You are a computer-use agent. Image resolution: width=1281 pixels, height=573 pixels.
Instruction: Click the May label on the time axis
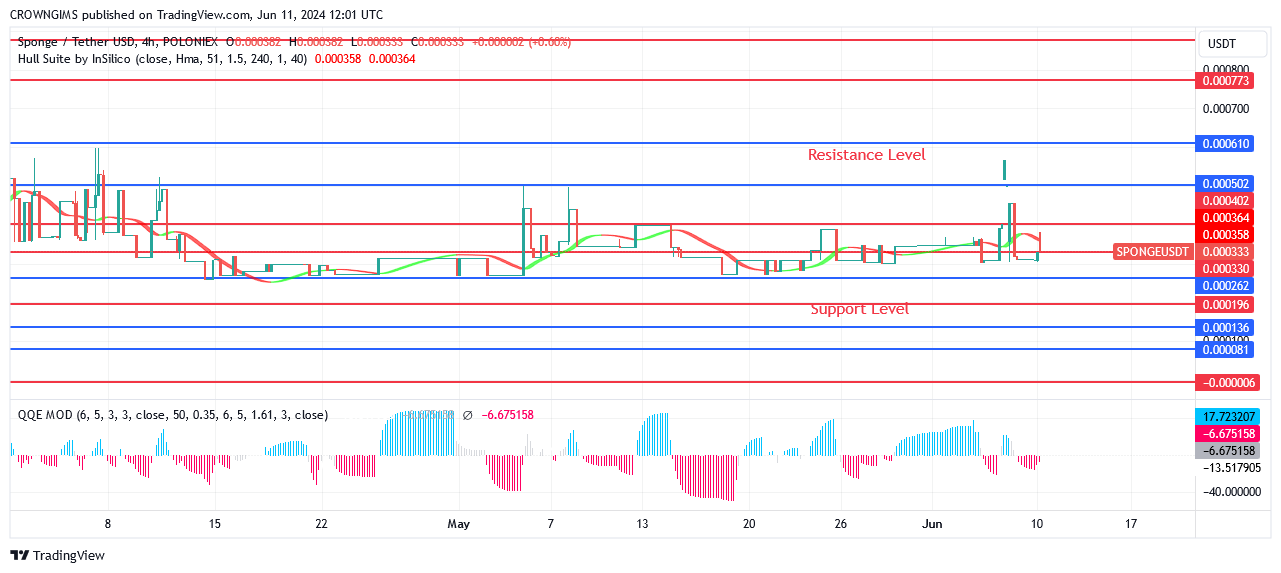click(459, 524)
